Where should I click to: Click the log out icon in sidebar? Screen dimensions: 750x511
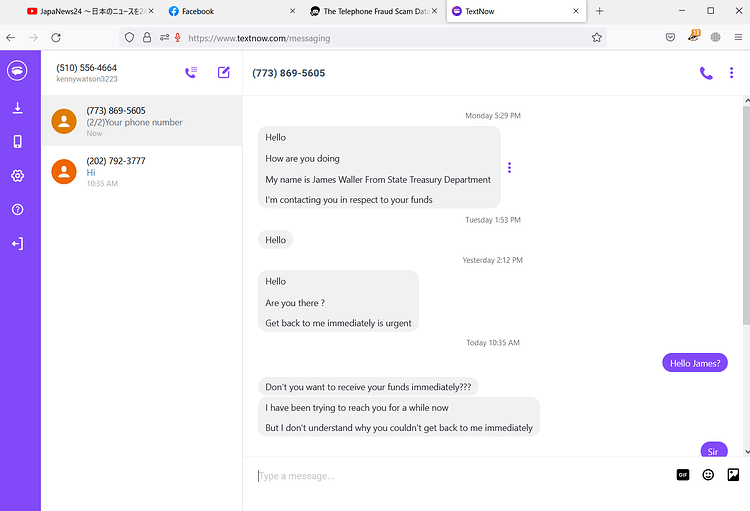point(17,244)
